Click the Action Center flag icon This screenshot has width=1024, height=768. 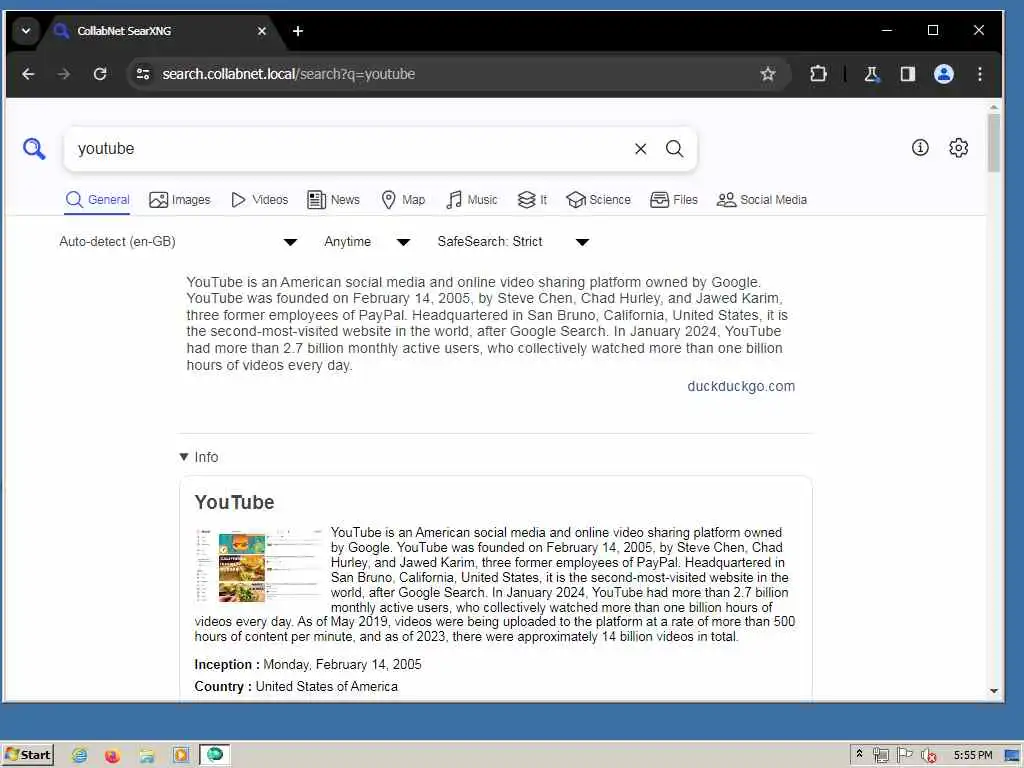(x=904, y=756)
